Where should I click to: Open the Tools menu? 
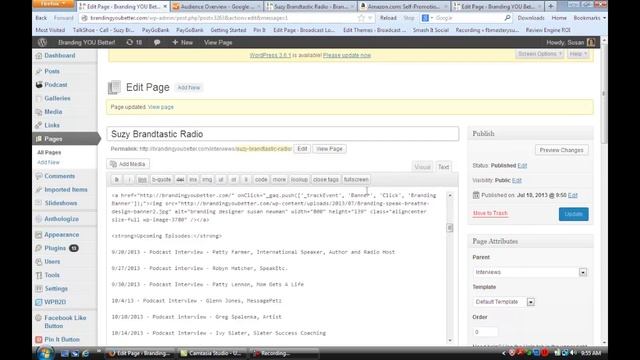click(52, 275)
